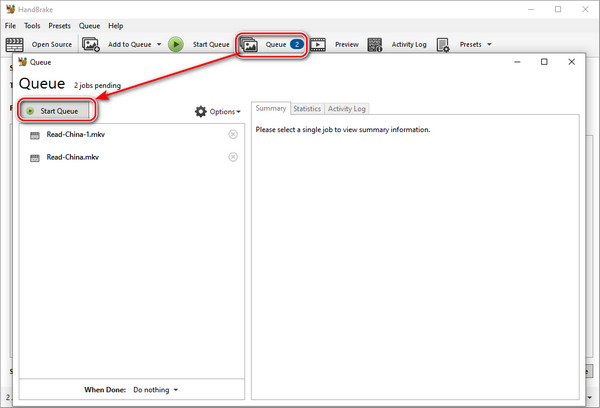Click the Preview toolbar label
Image resolution: width=600 pixels, height=408 pixels.
pos(347,44)
